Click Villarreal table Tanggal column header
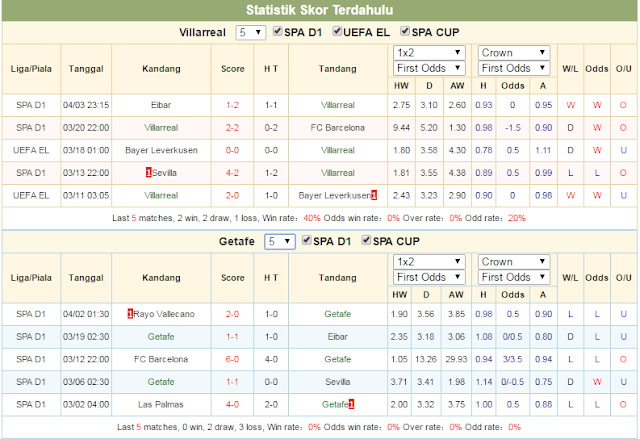This screenshot has height=439, width=640. (86, 69)
